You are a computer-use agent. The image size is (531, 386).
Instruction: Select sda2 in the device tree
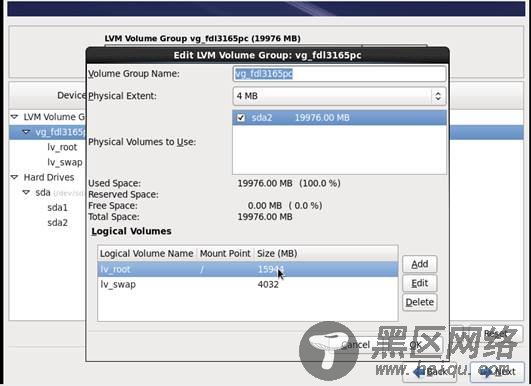tap(58, 223)
